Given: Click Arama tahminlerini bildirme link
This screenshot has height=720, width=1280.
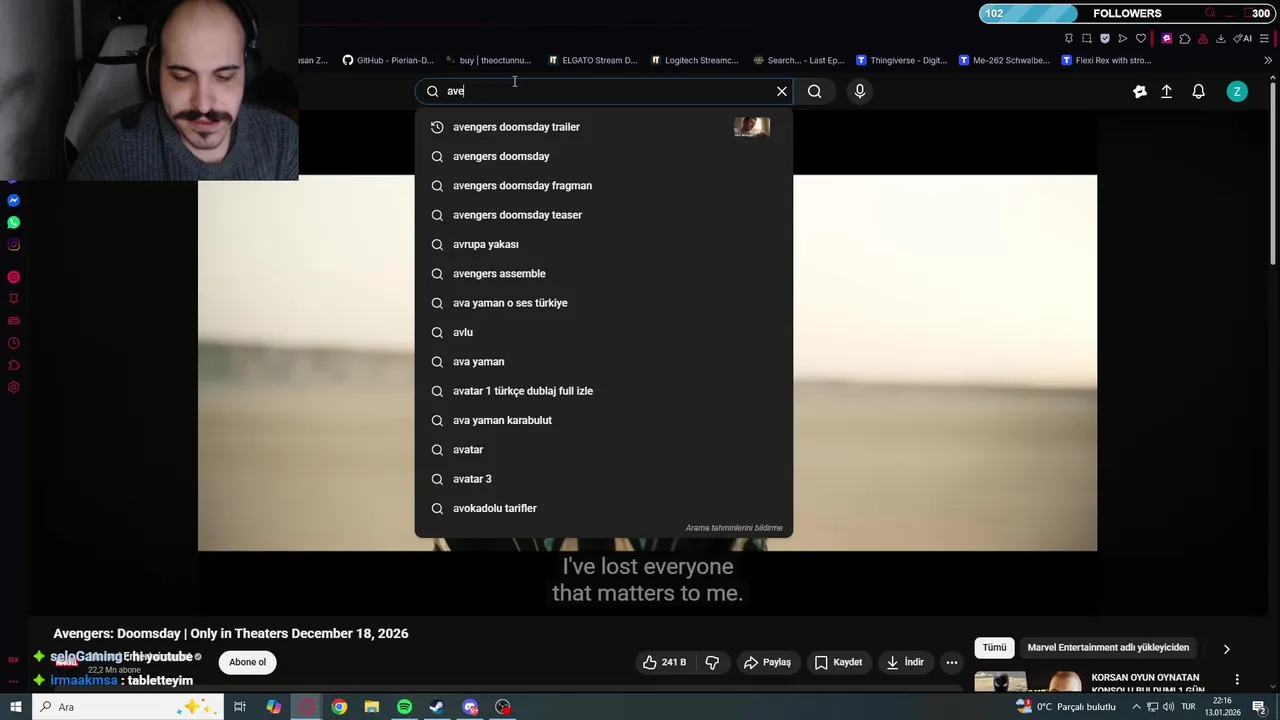Looking at the screenshot, I should [x=734, y=528].
